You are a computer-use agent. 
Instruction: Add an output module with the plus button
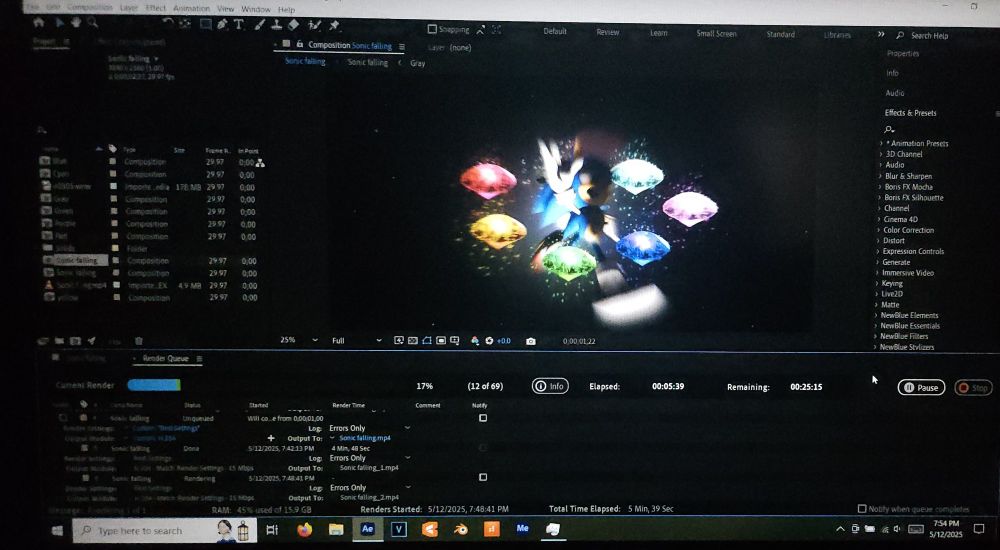point(271,438)
